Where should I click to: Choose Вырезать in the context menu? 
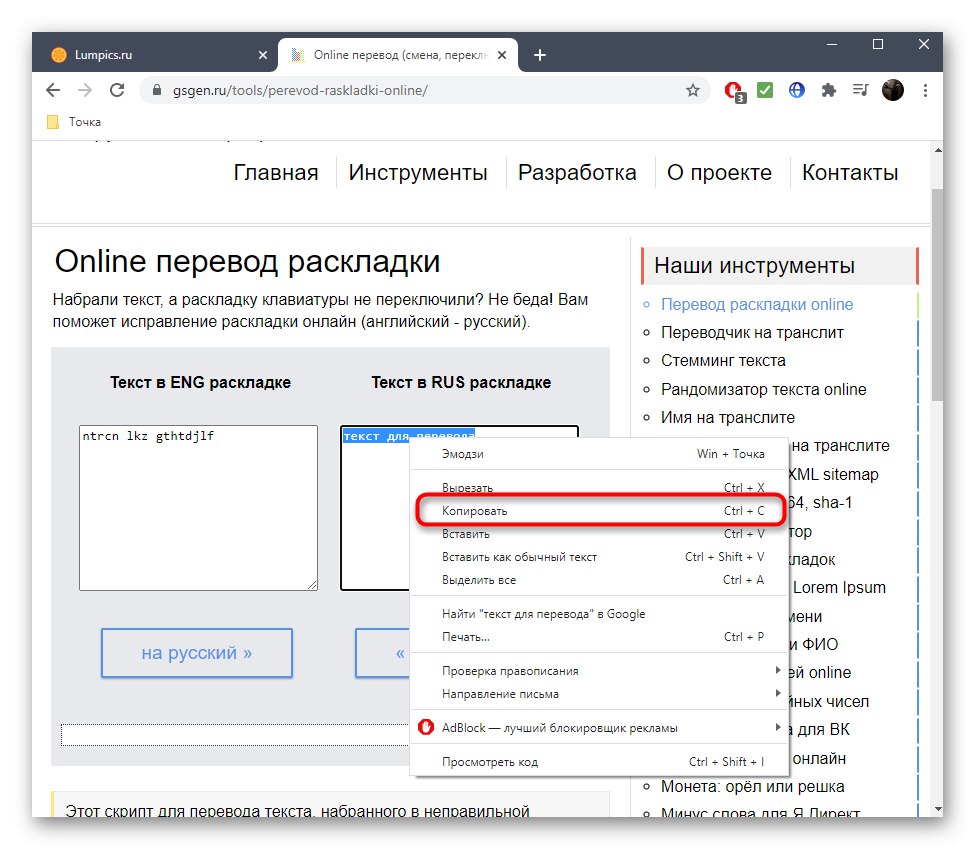(x=599, y=488)
